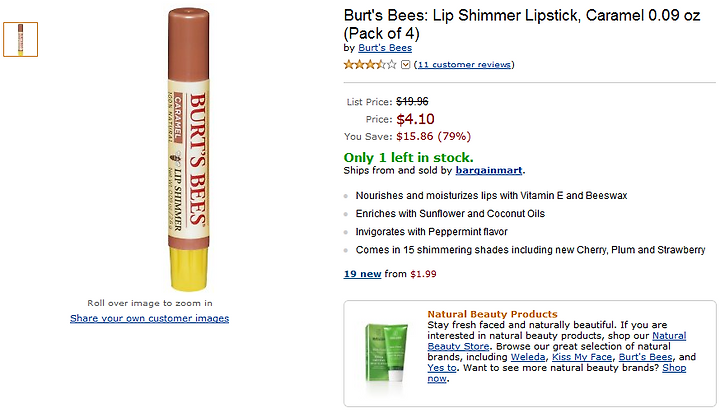Click the small product thumbnail image

pos(21,39)
